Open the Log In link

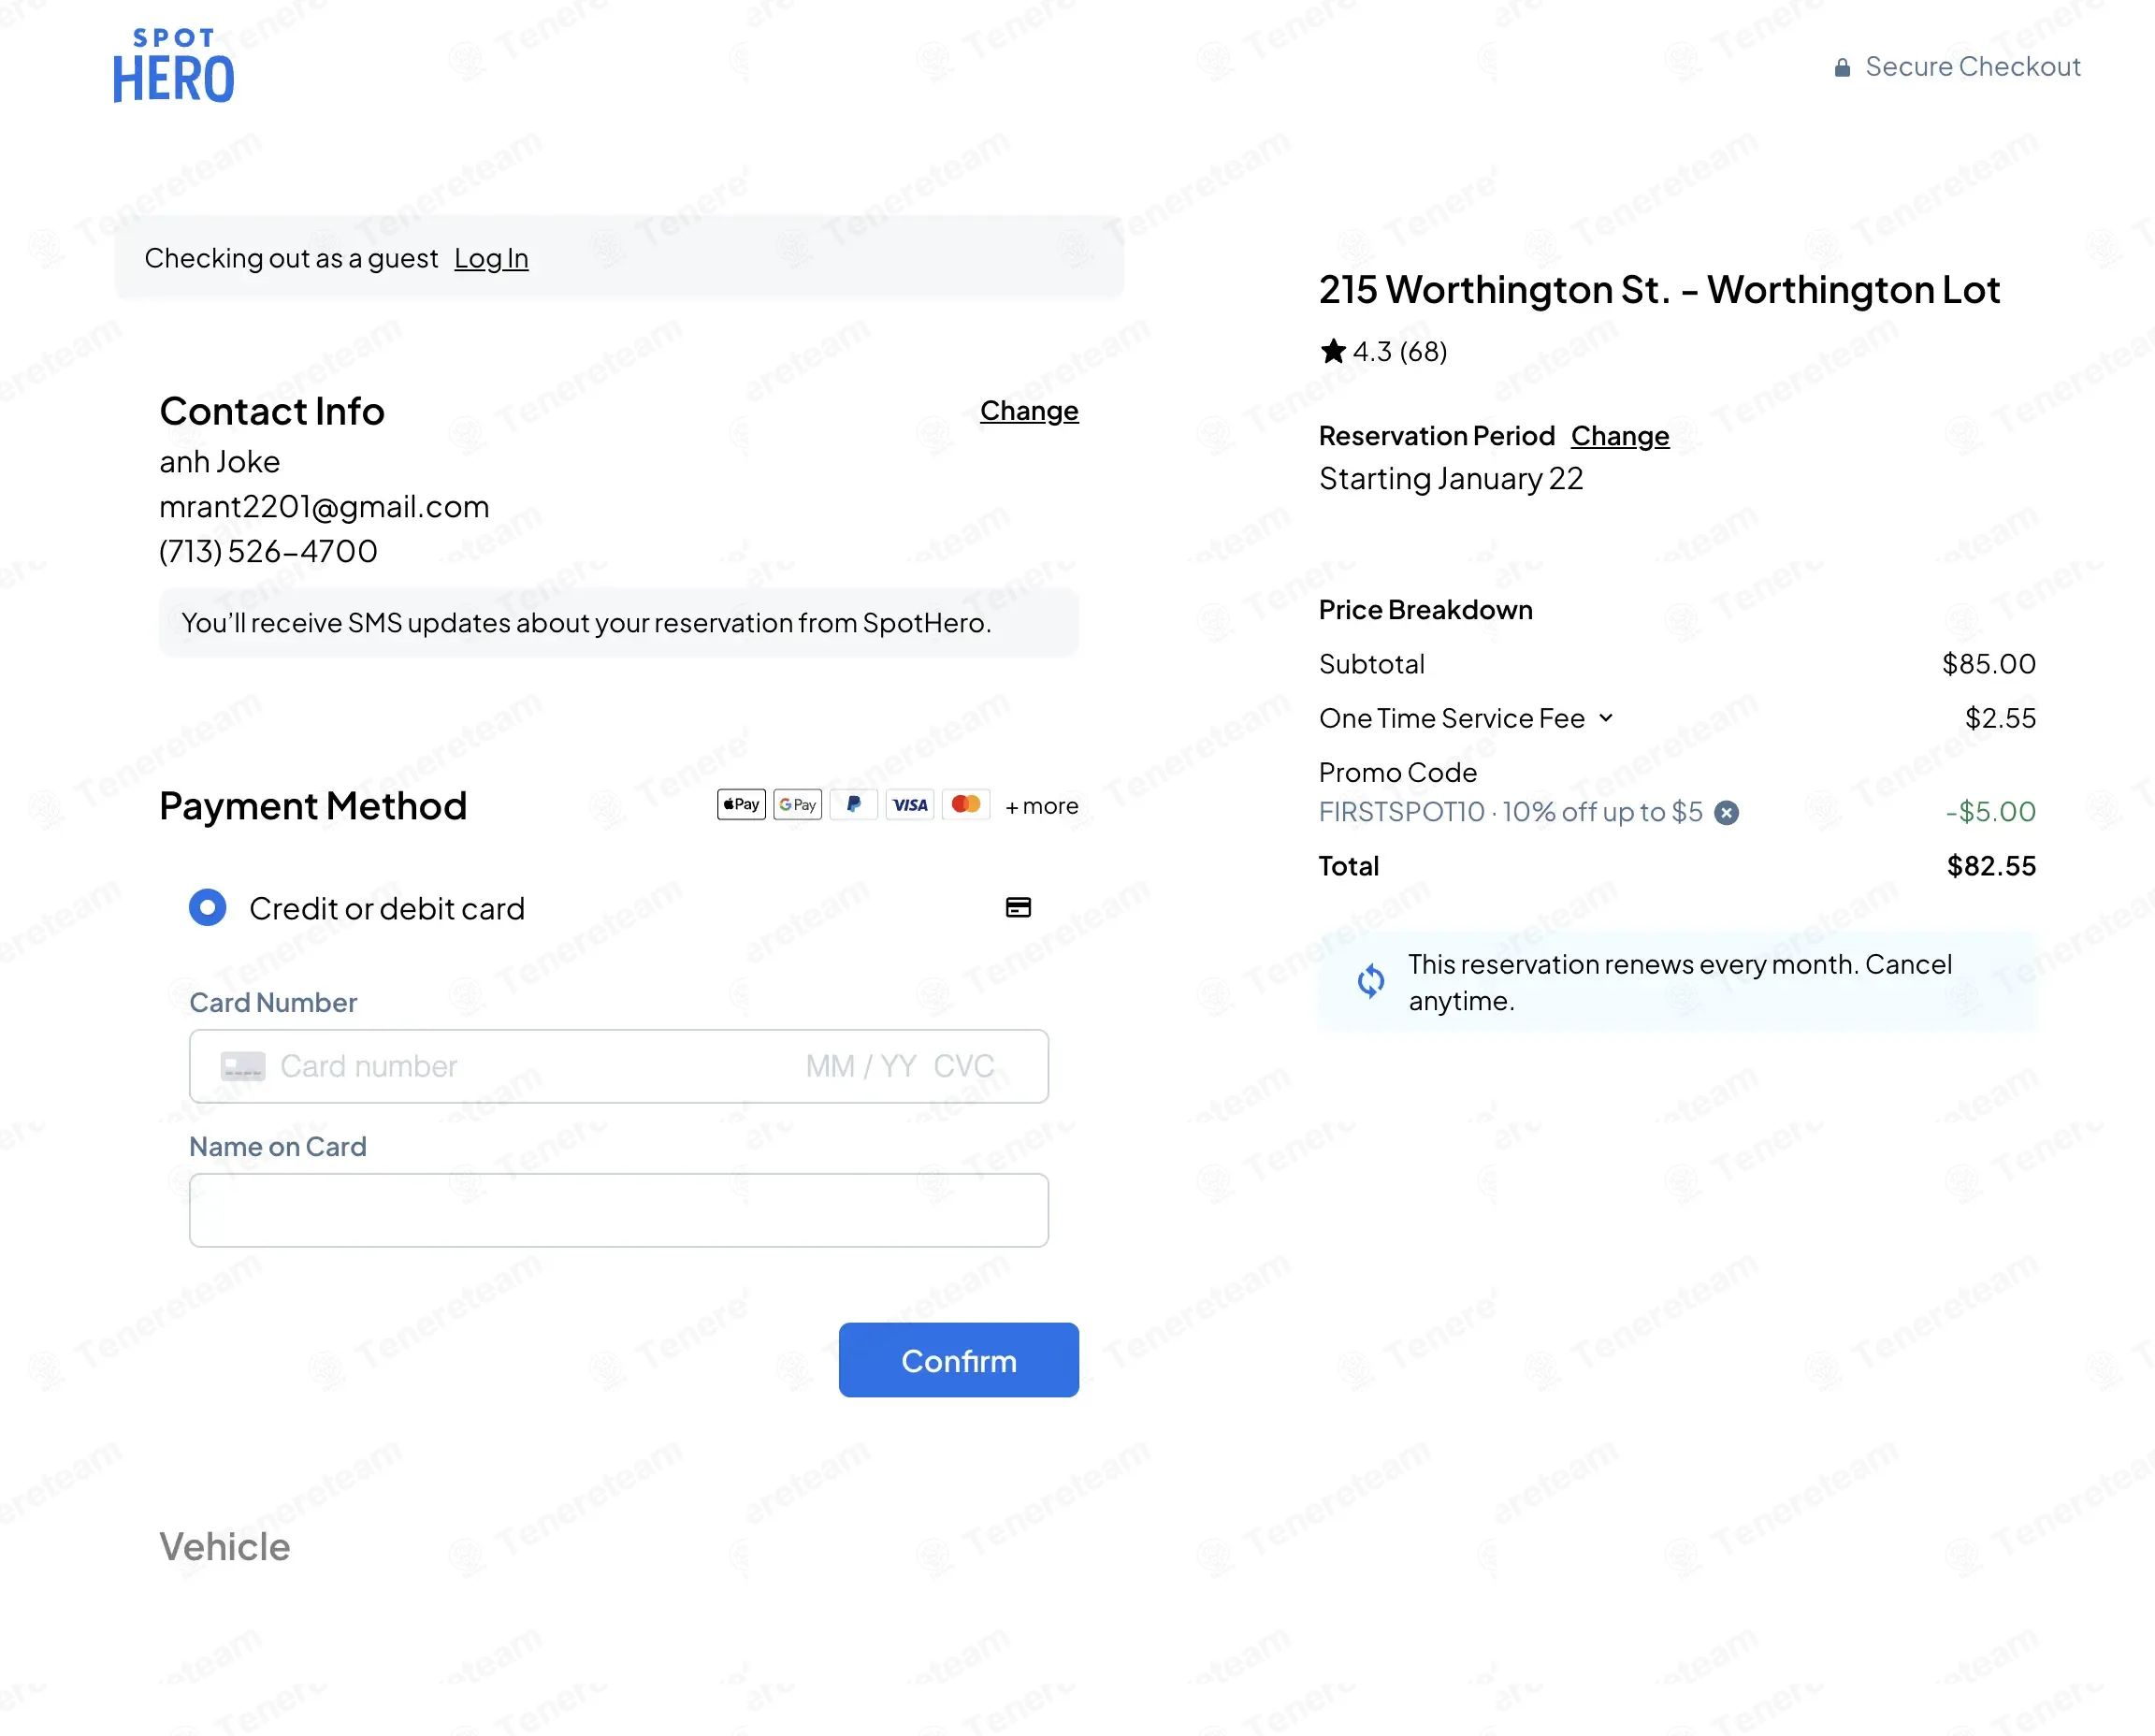(491, 258)
